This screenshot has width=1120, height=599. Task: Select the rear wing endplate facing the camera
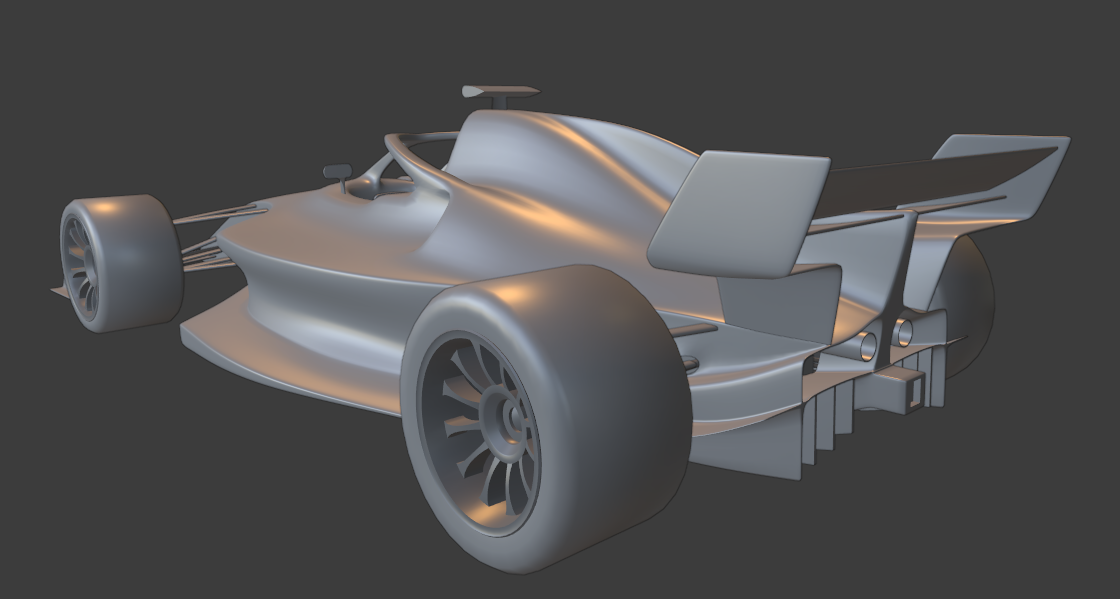coord(739,214)
